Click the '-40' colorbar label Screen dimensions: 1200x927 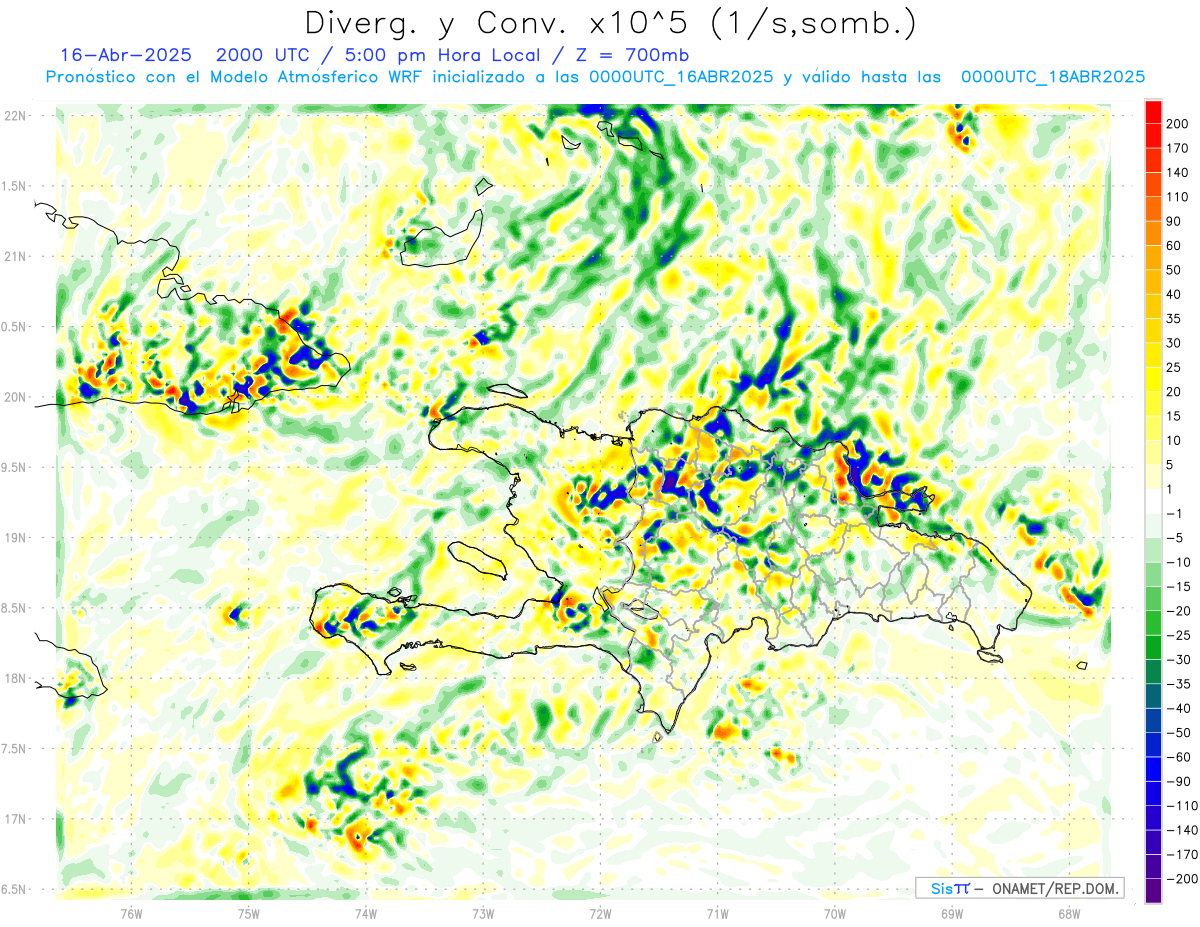pos(1178,709)
